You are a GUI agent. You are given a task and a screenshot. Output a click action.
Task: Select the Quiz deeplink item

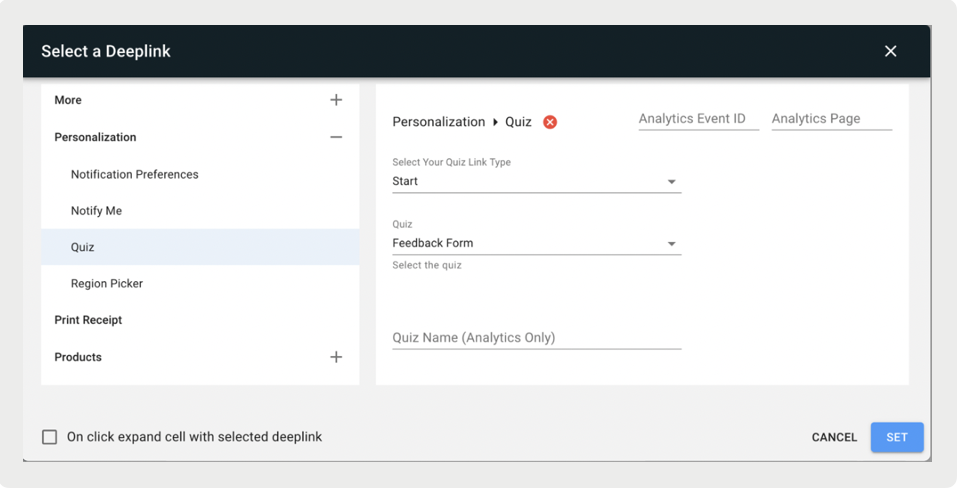200,247
